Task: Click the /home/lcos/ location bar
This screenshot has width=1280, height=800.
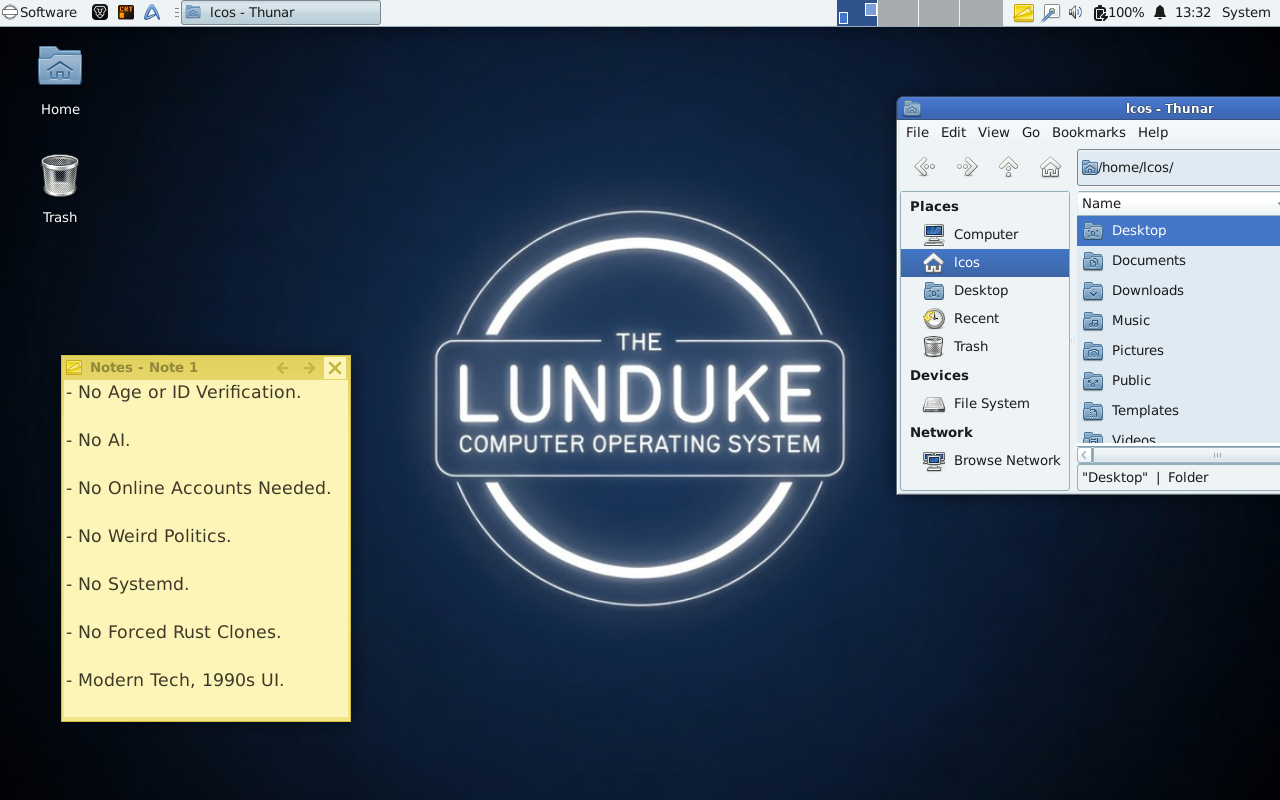Action: [1179, 167]
